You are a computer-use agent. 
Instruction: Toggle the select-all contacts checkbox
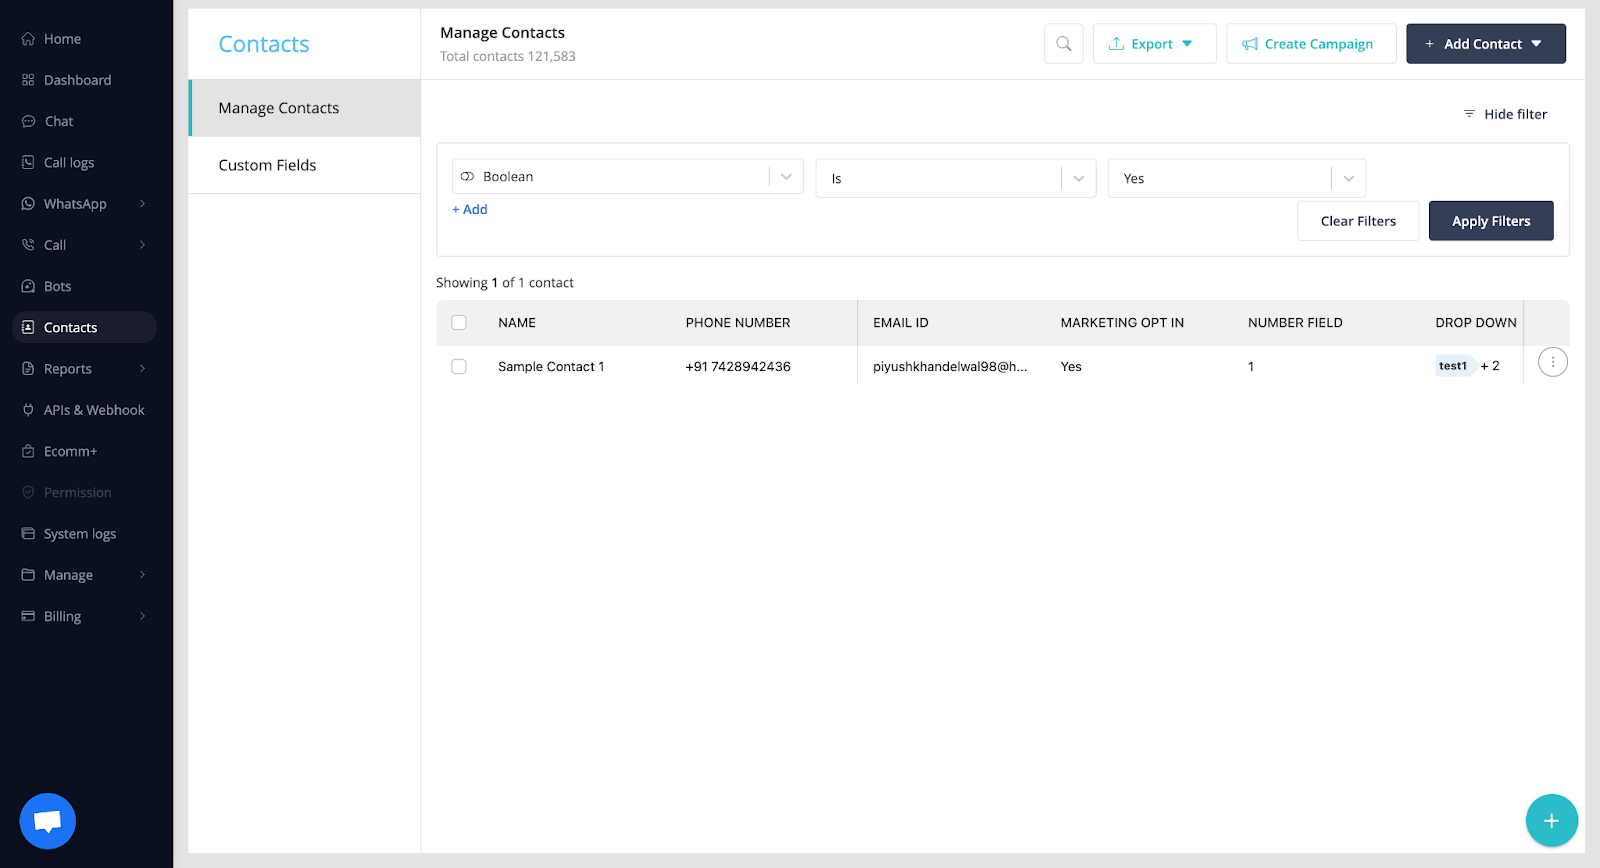459,323
